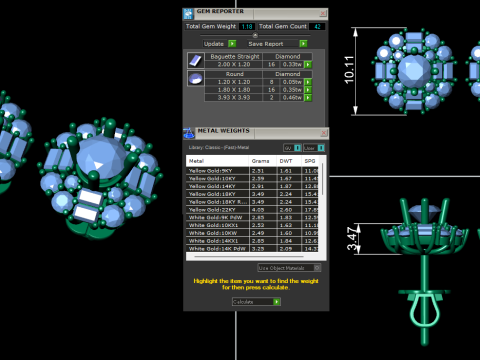Click the 3.93 X 3.93 round size cell
The image size is (480, 360).
[234, 98]
